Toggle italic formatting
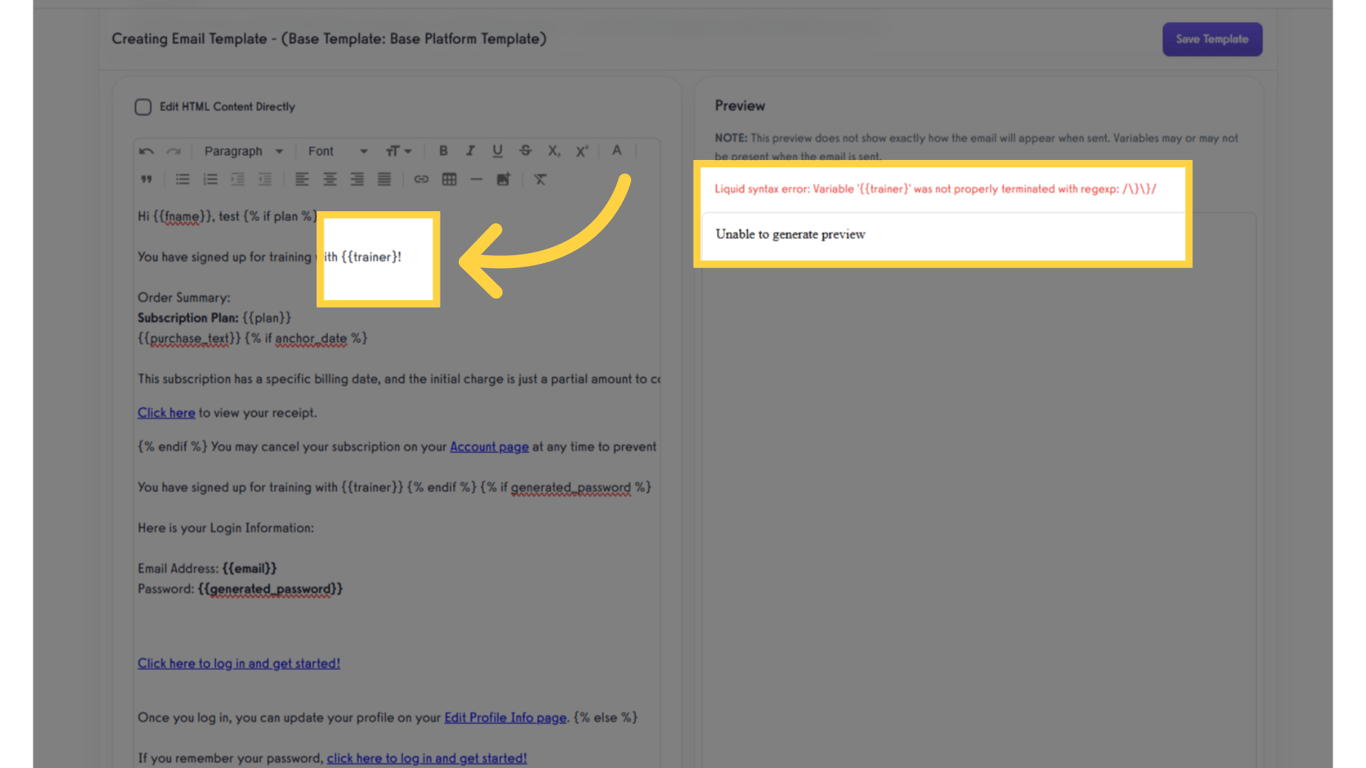This screenshot has width=1366, height=768. 470,151
